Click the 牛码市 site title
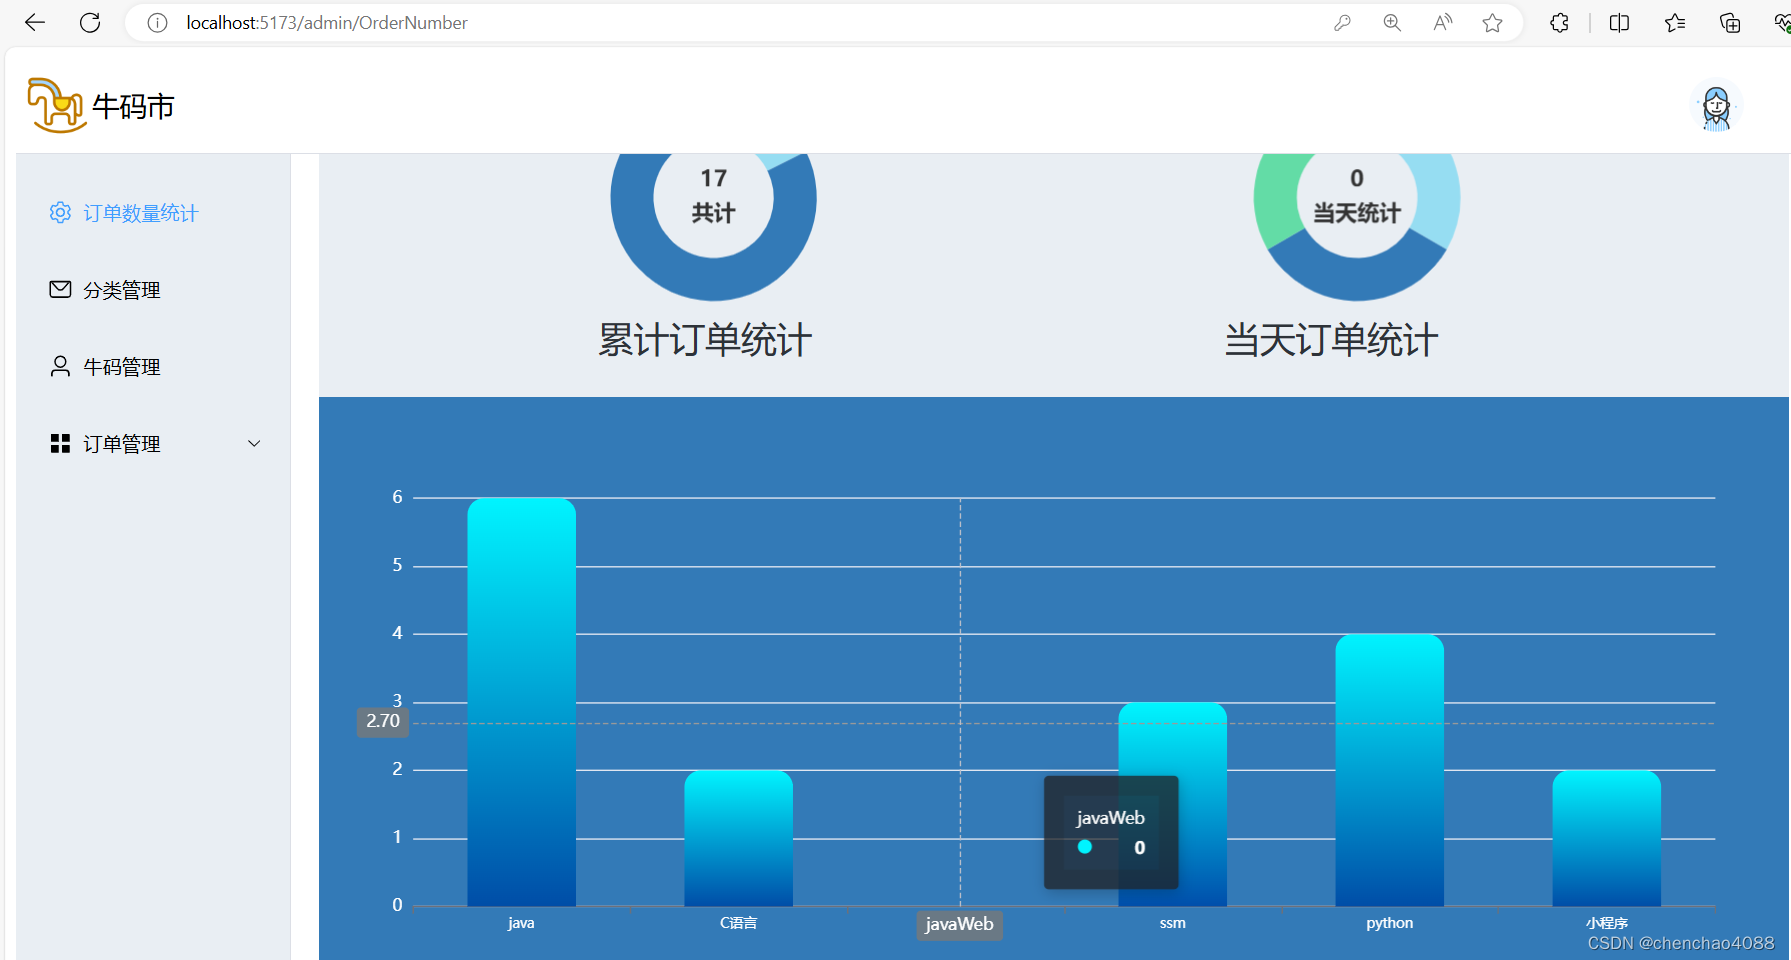 [133, 106]
